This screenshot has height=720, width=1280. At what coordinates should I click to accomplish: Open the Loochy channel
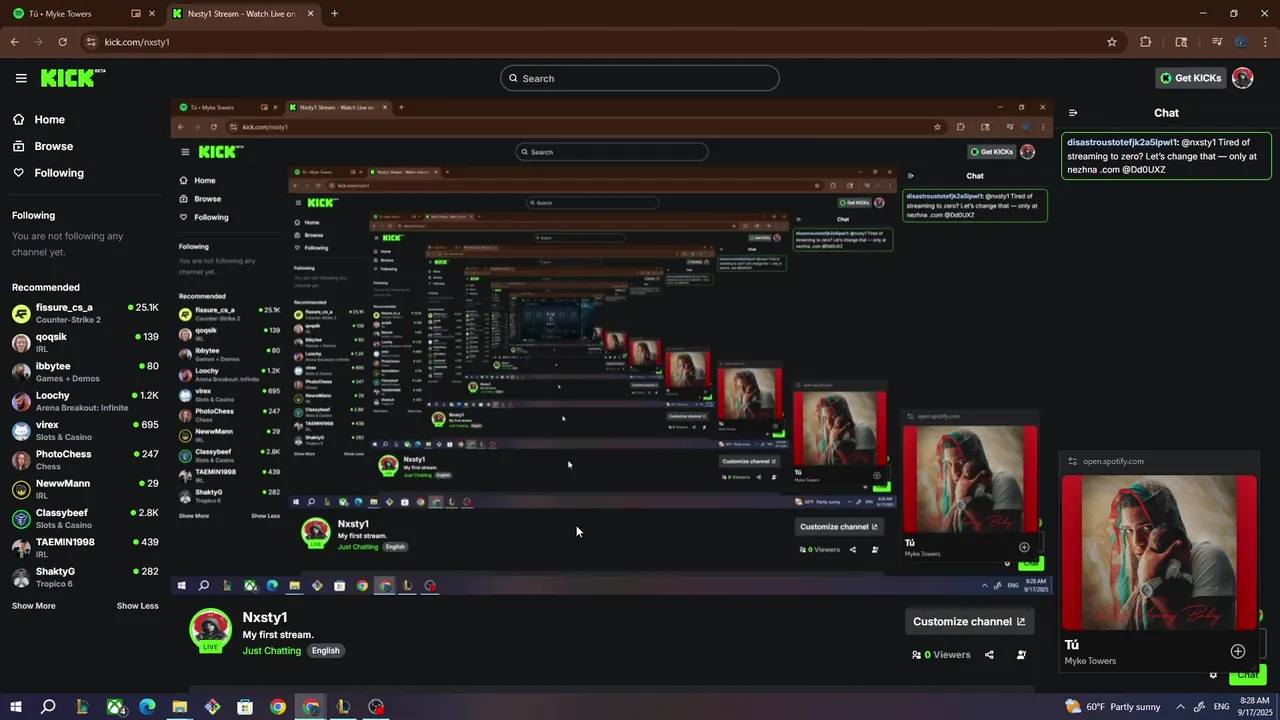point(85,401)
